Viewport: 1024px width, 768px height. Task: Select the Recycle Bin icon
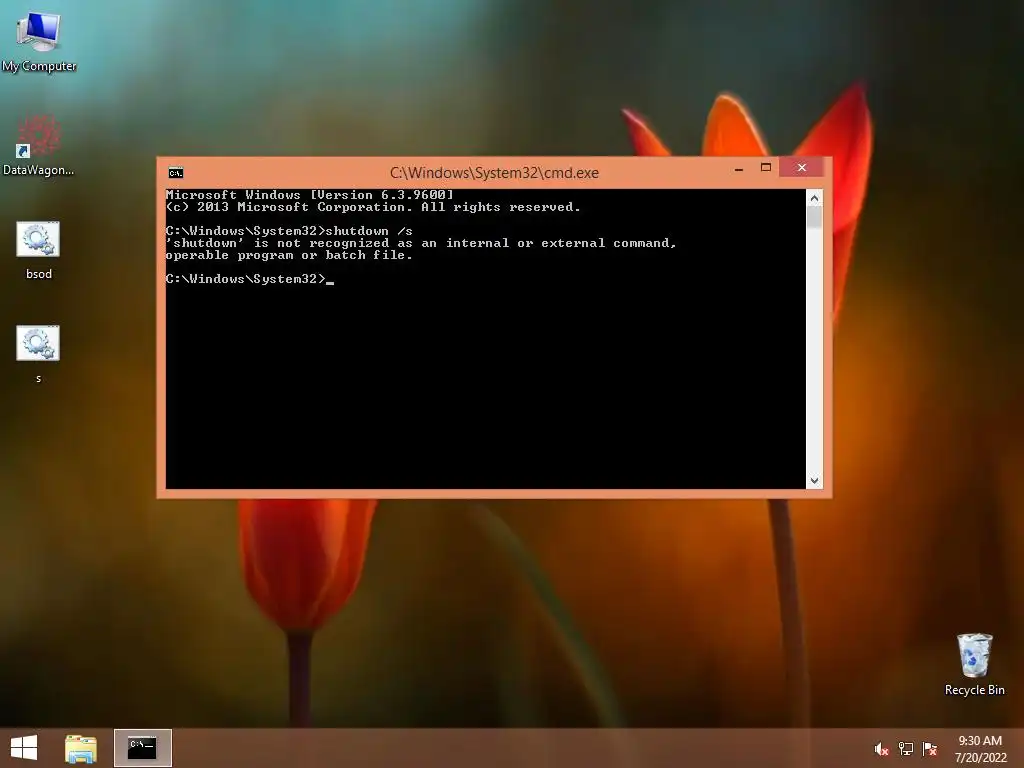(974, 664)
